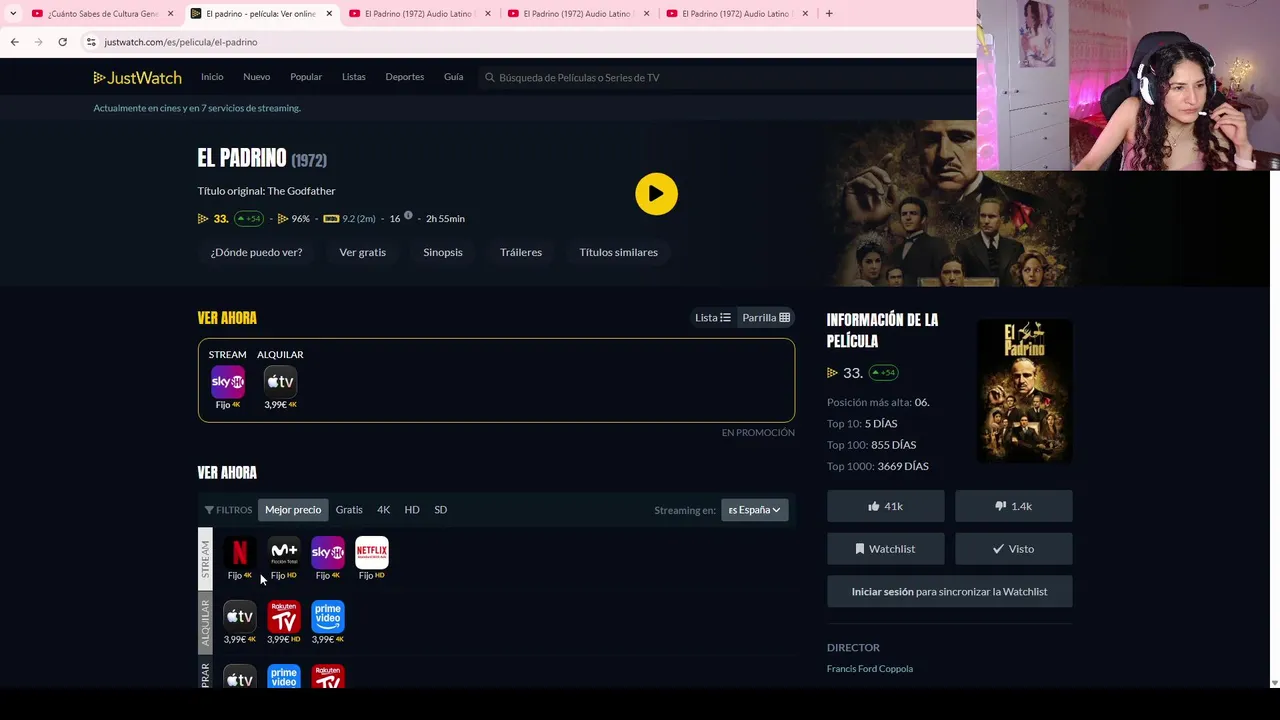1280x720 pixels.
Task: Click the thumbs-down 1.4k dislike button
Action: (x=1013, y=506)
